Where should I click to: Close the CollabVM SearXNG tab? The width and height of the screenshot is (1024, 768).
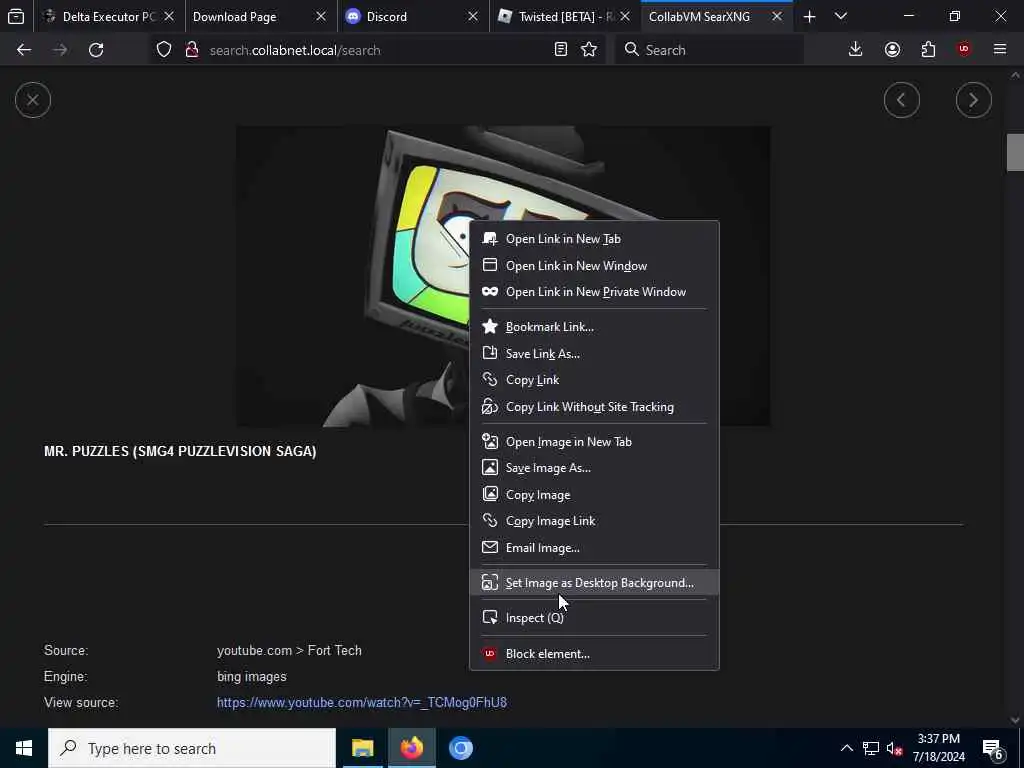(x=777, y=16)
